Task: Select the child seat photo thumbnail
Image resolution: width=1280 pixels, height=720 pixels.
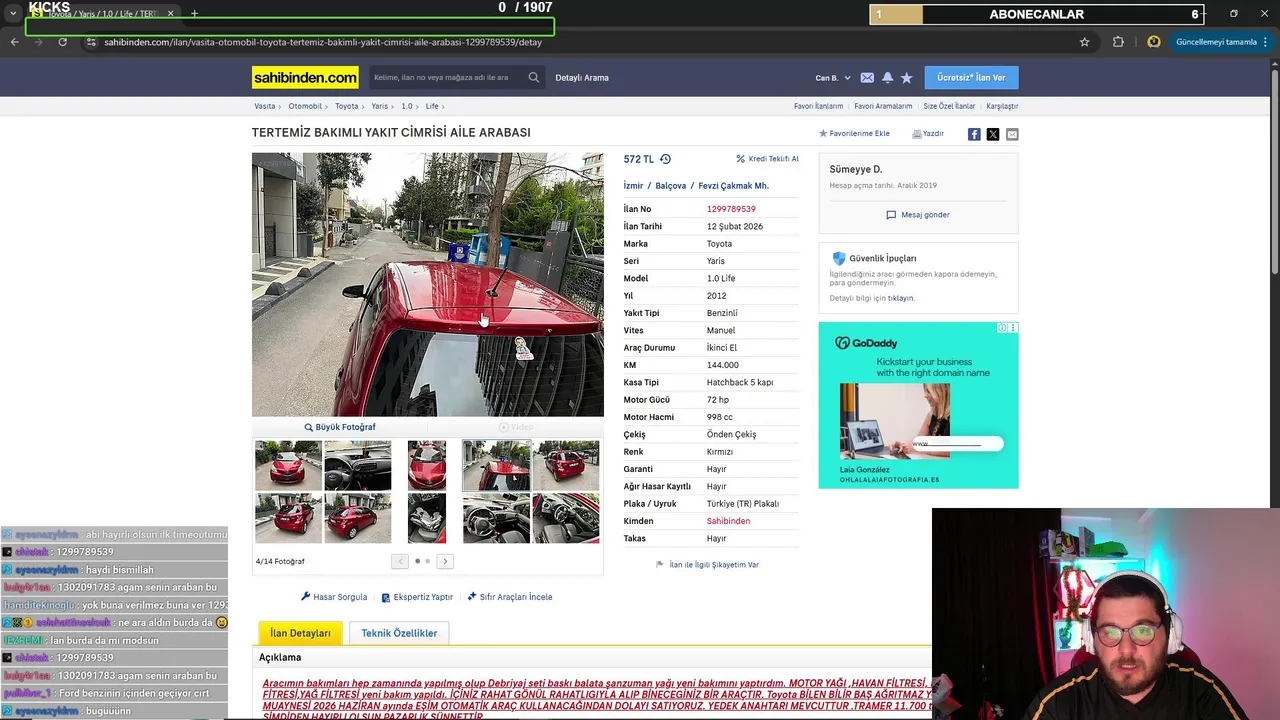Action: tap(427, 518)
